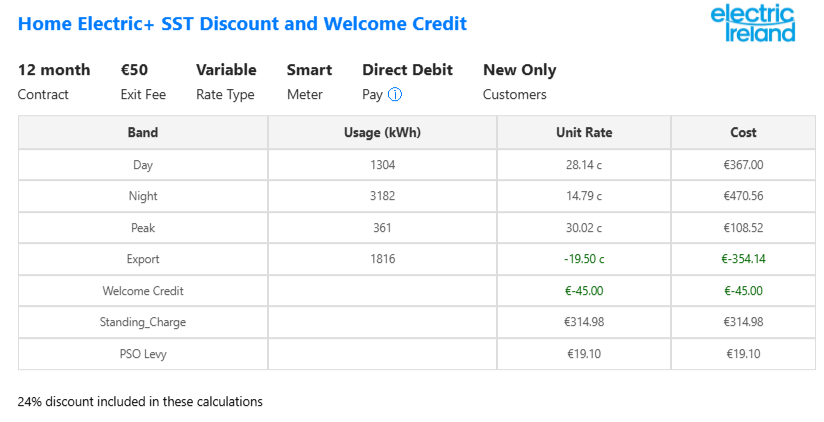The image size is (824, 422).
Task: Select the €50 Exit Fee text
Action: click(143, 82)
